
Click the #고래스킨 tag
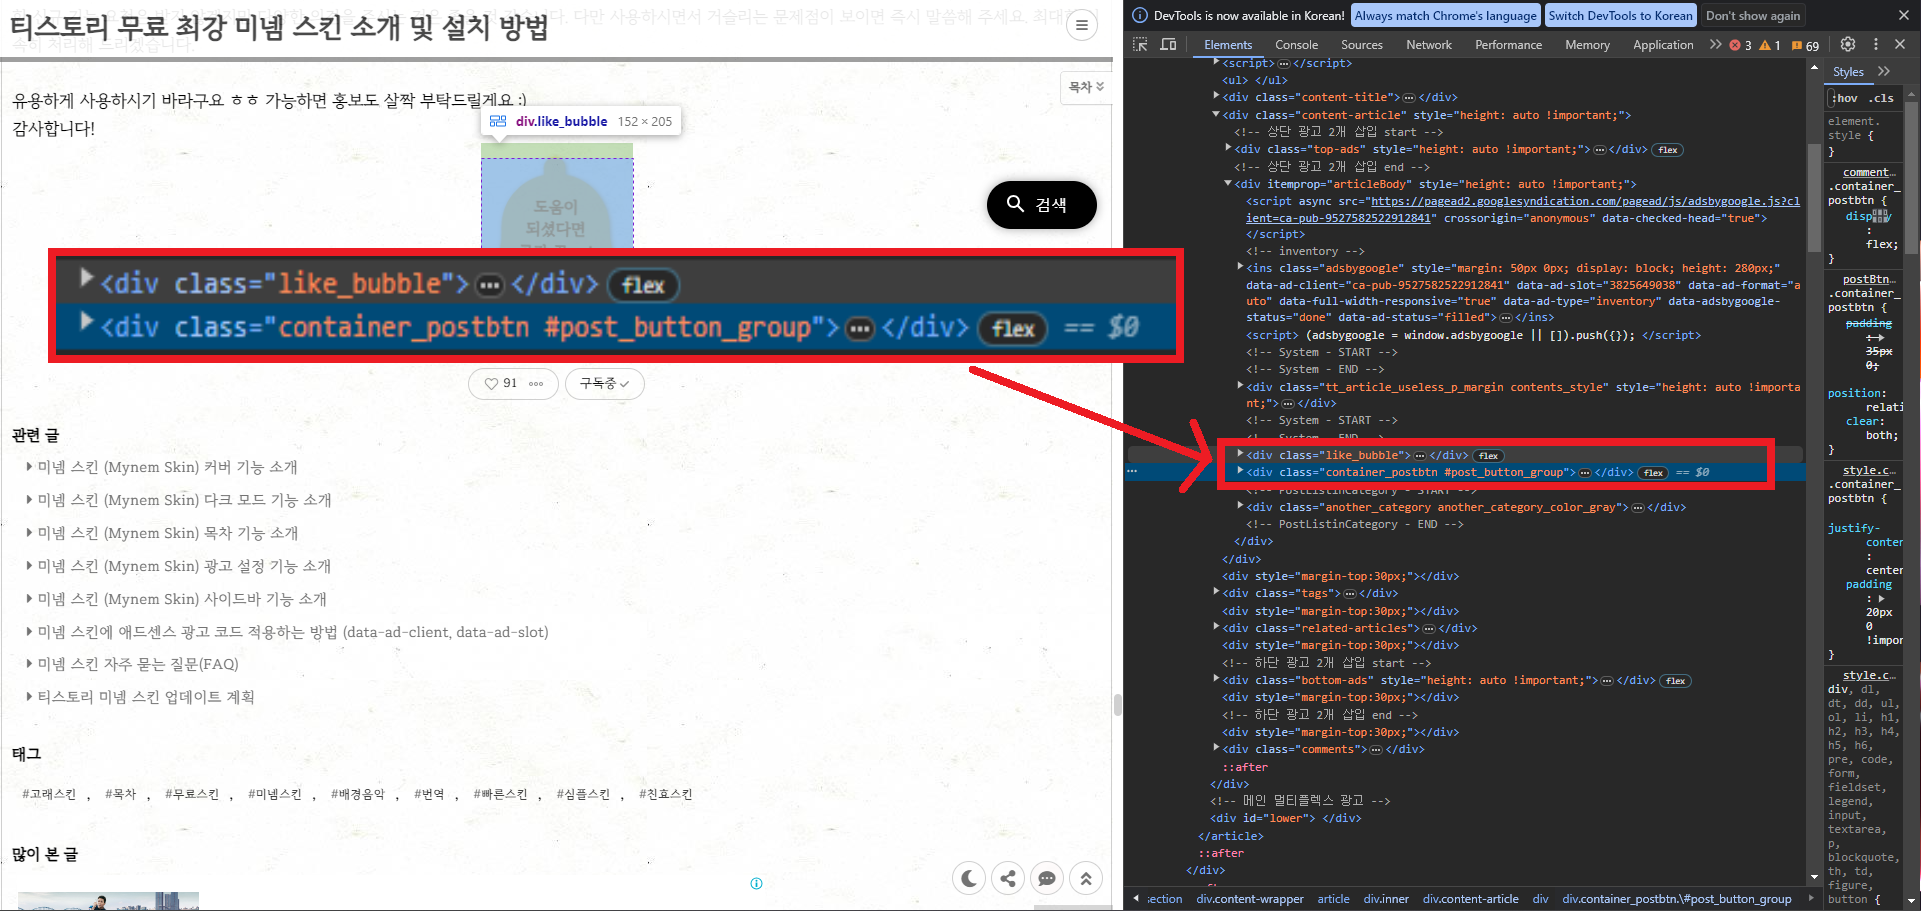click(49, 794)
